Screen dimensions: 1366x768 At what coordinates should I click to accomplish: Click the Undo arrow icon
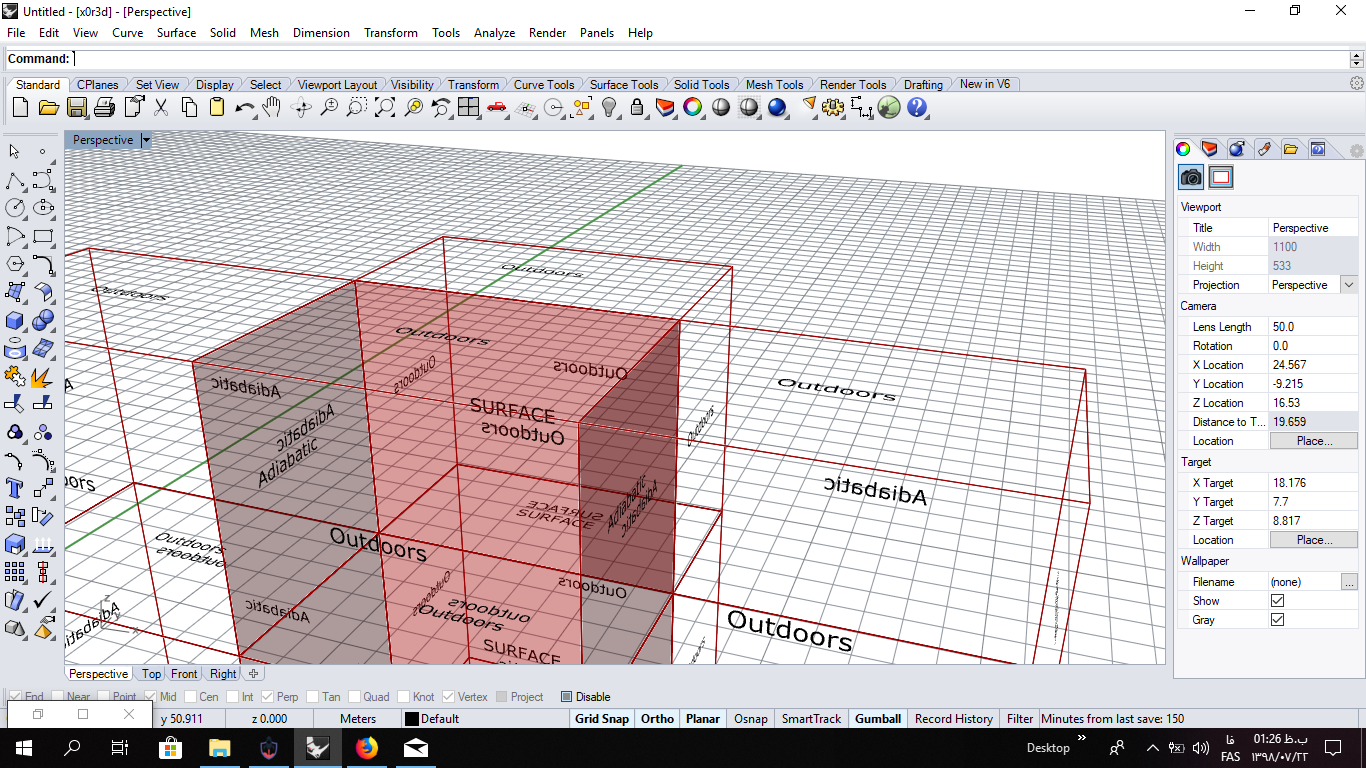(244, 108)
